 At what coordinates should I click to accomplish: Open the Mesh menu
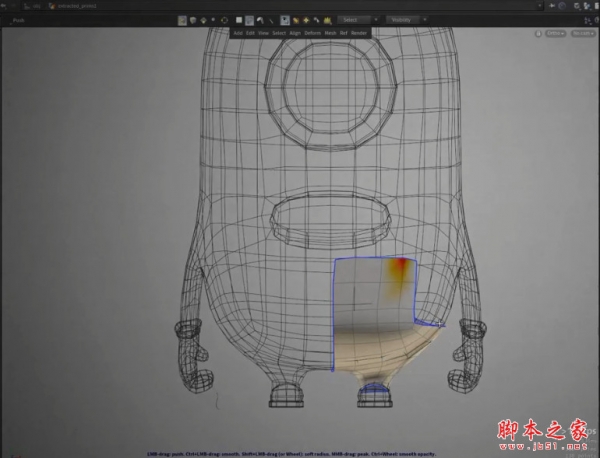pyautogui.click(x=330, y=33)
